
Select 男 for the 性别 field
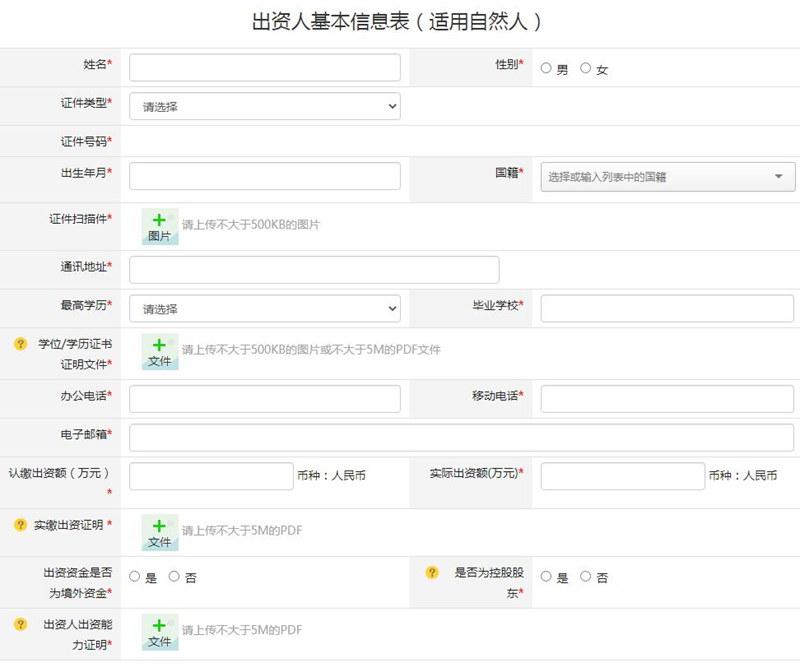click(546, 68)
